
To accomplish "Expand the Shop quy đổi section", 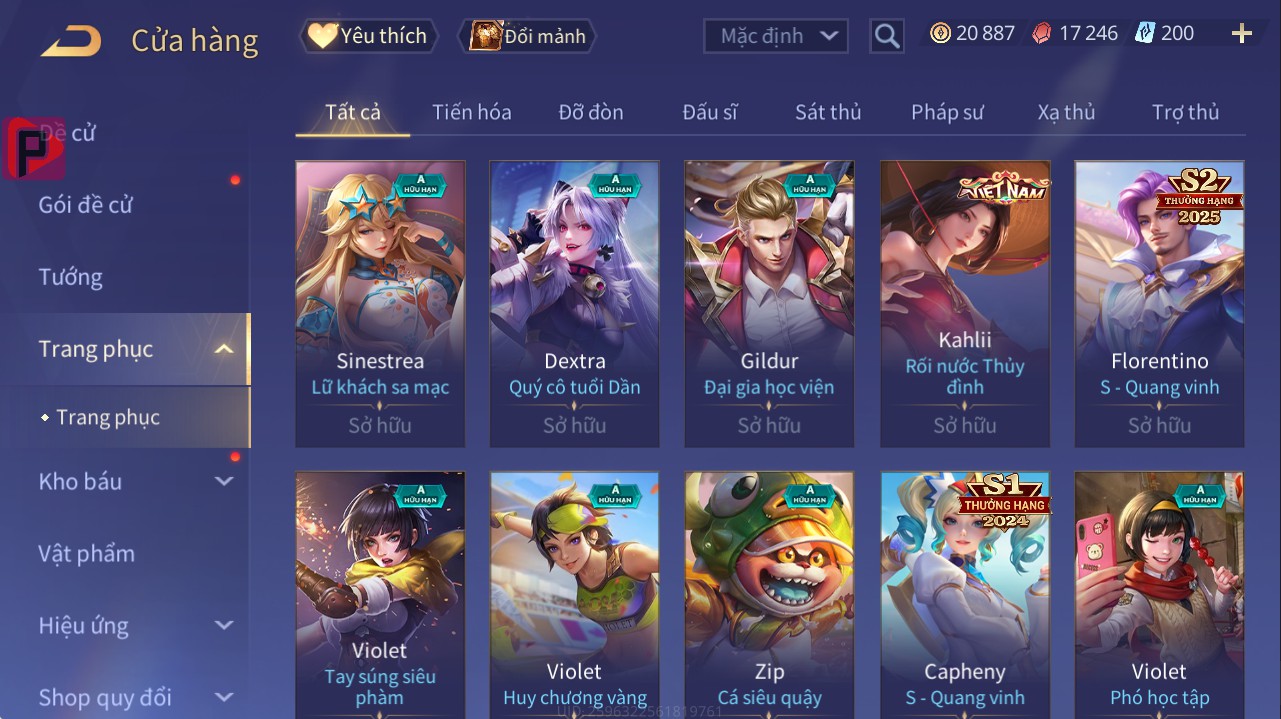I will pyautogui.click(x=224, y=697).
